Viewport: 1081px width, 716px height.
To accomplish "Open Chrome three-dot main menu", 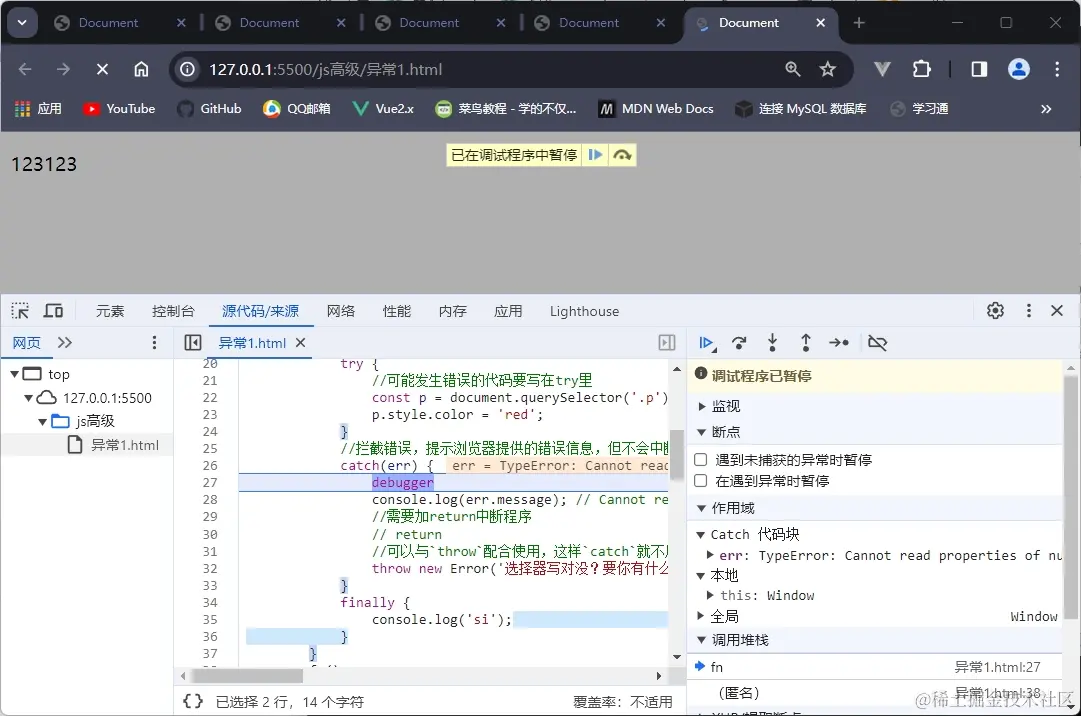I will [1057, 69].
